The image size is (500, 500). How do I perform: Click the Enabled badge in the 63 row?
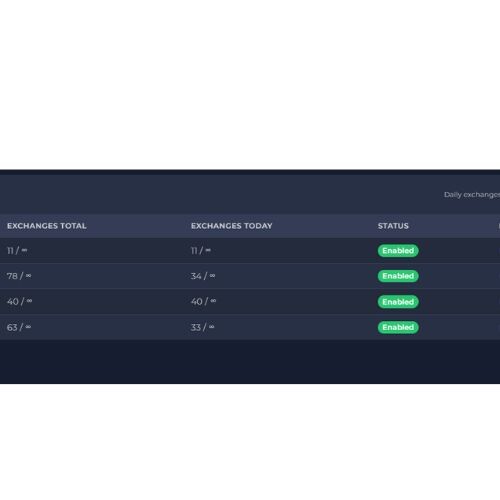point(398,327)
